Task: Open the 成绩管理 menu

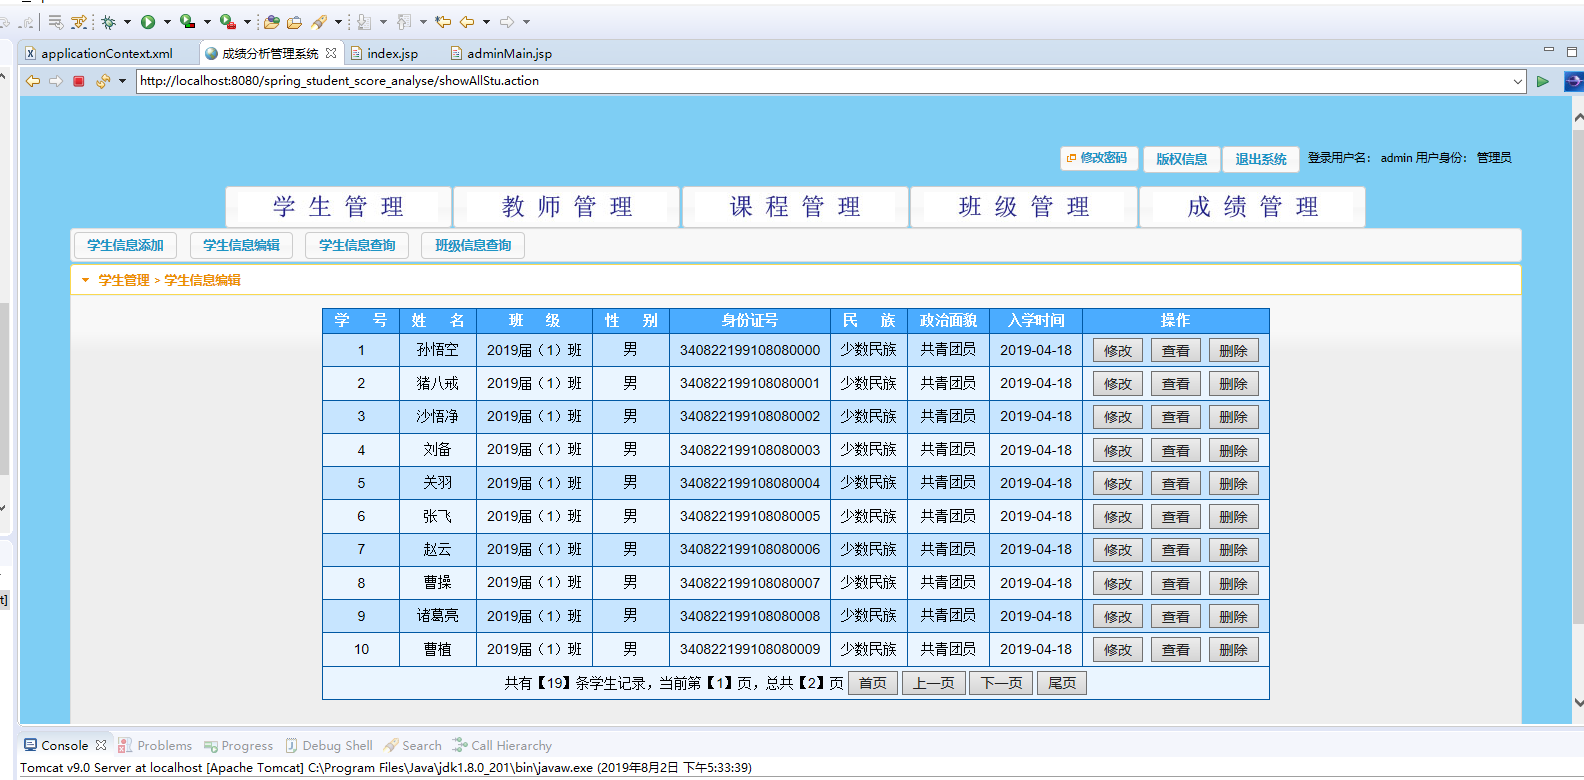Action: point(1252,207)
